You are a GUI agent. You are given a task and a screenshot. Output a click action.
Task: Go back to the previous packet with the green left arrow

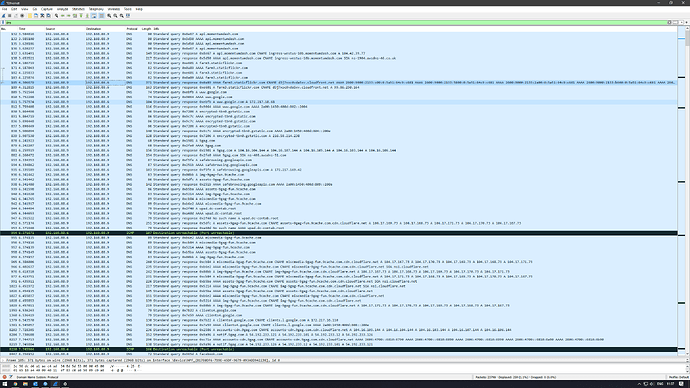pos(62,15)
